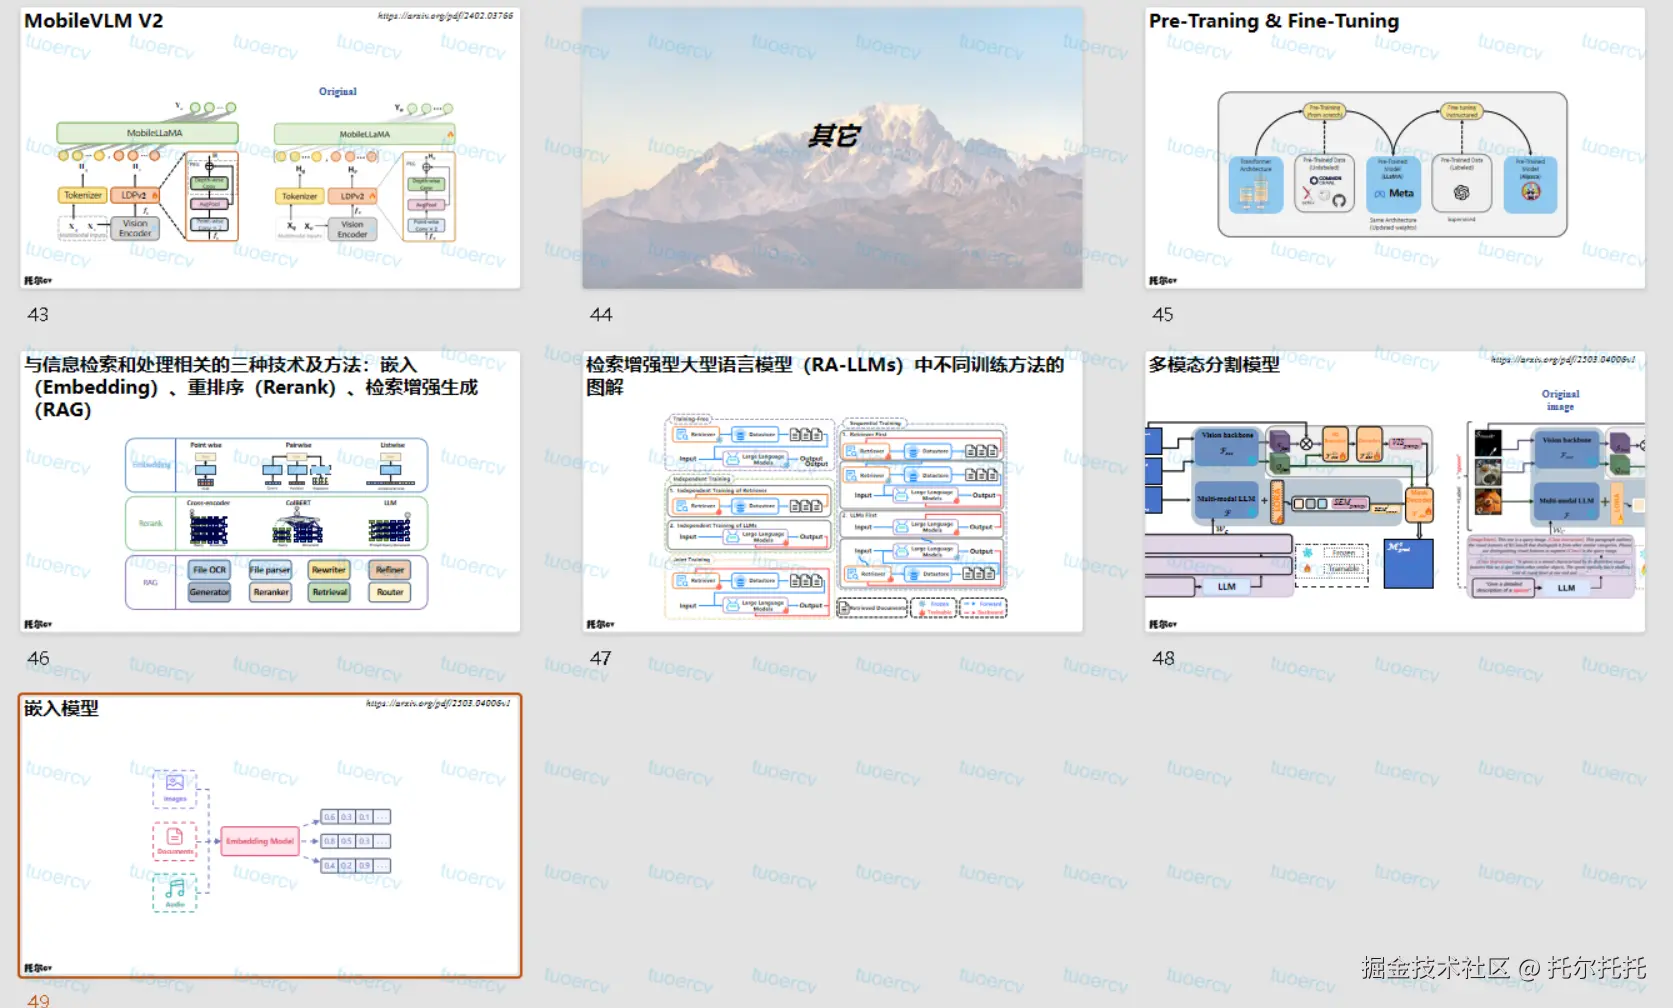Click the File OCR box in the RAG row
This screenshot has width=1673, height=1008.
click(208, 569)
